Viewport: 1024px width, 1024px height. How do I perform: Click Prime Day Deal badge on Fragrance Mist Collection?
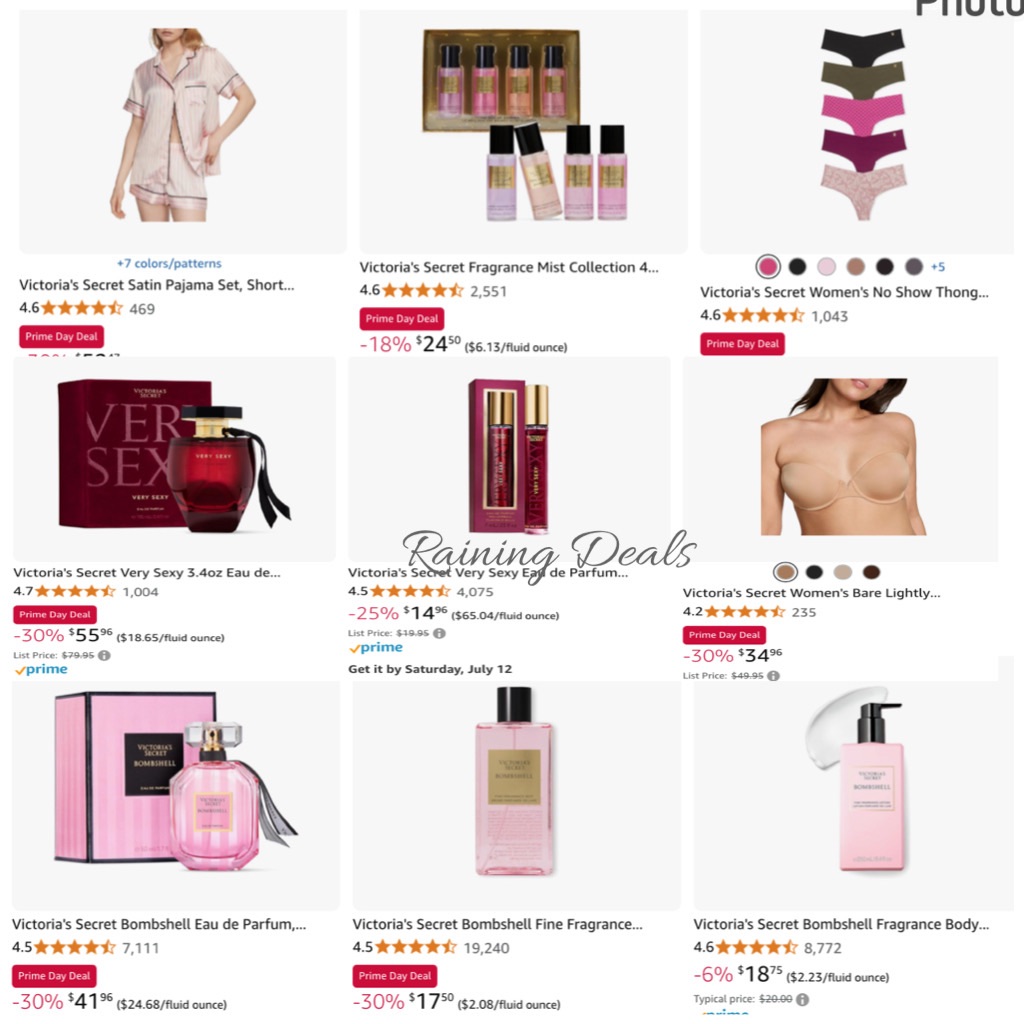[x=402, y=319]
